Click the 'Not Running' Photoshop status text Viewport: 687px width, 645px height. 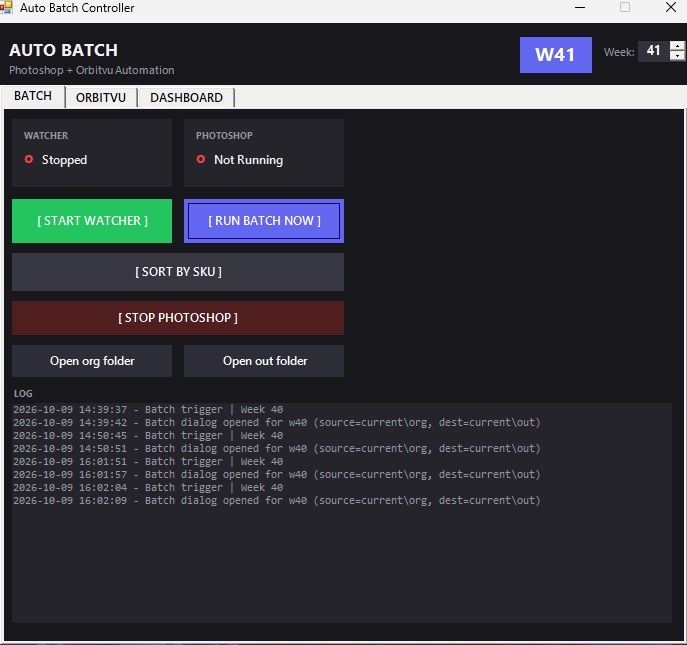click(248, 160)
